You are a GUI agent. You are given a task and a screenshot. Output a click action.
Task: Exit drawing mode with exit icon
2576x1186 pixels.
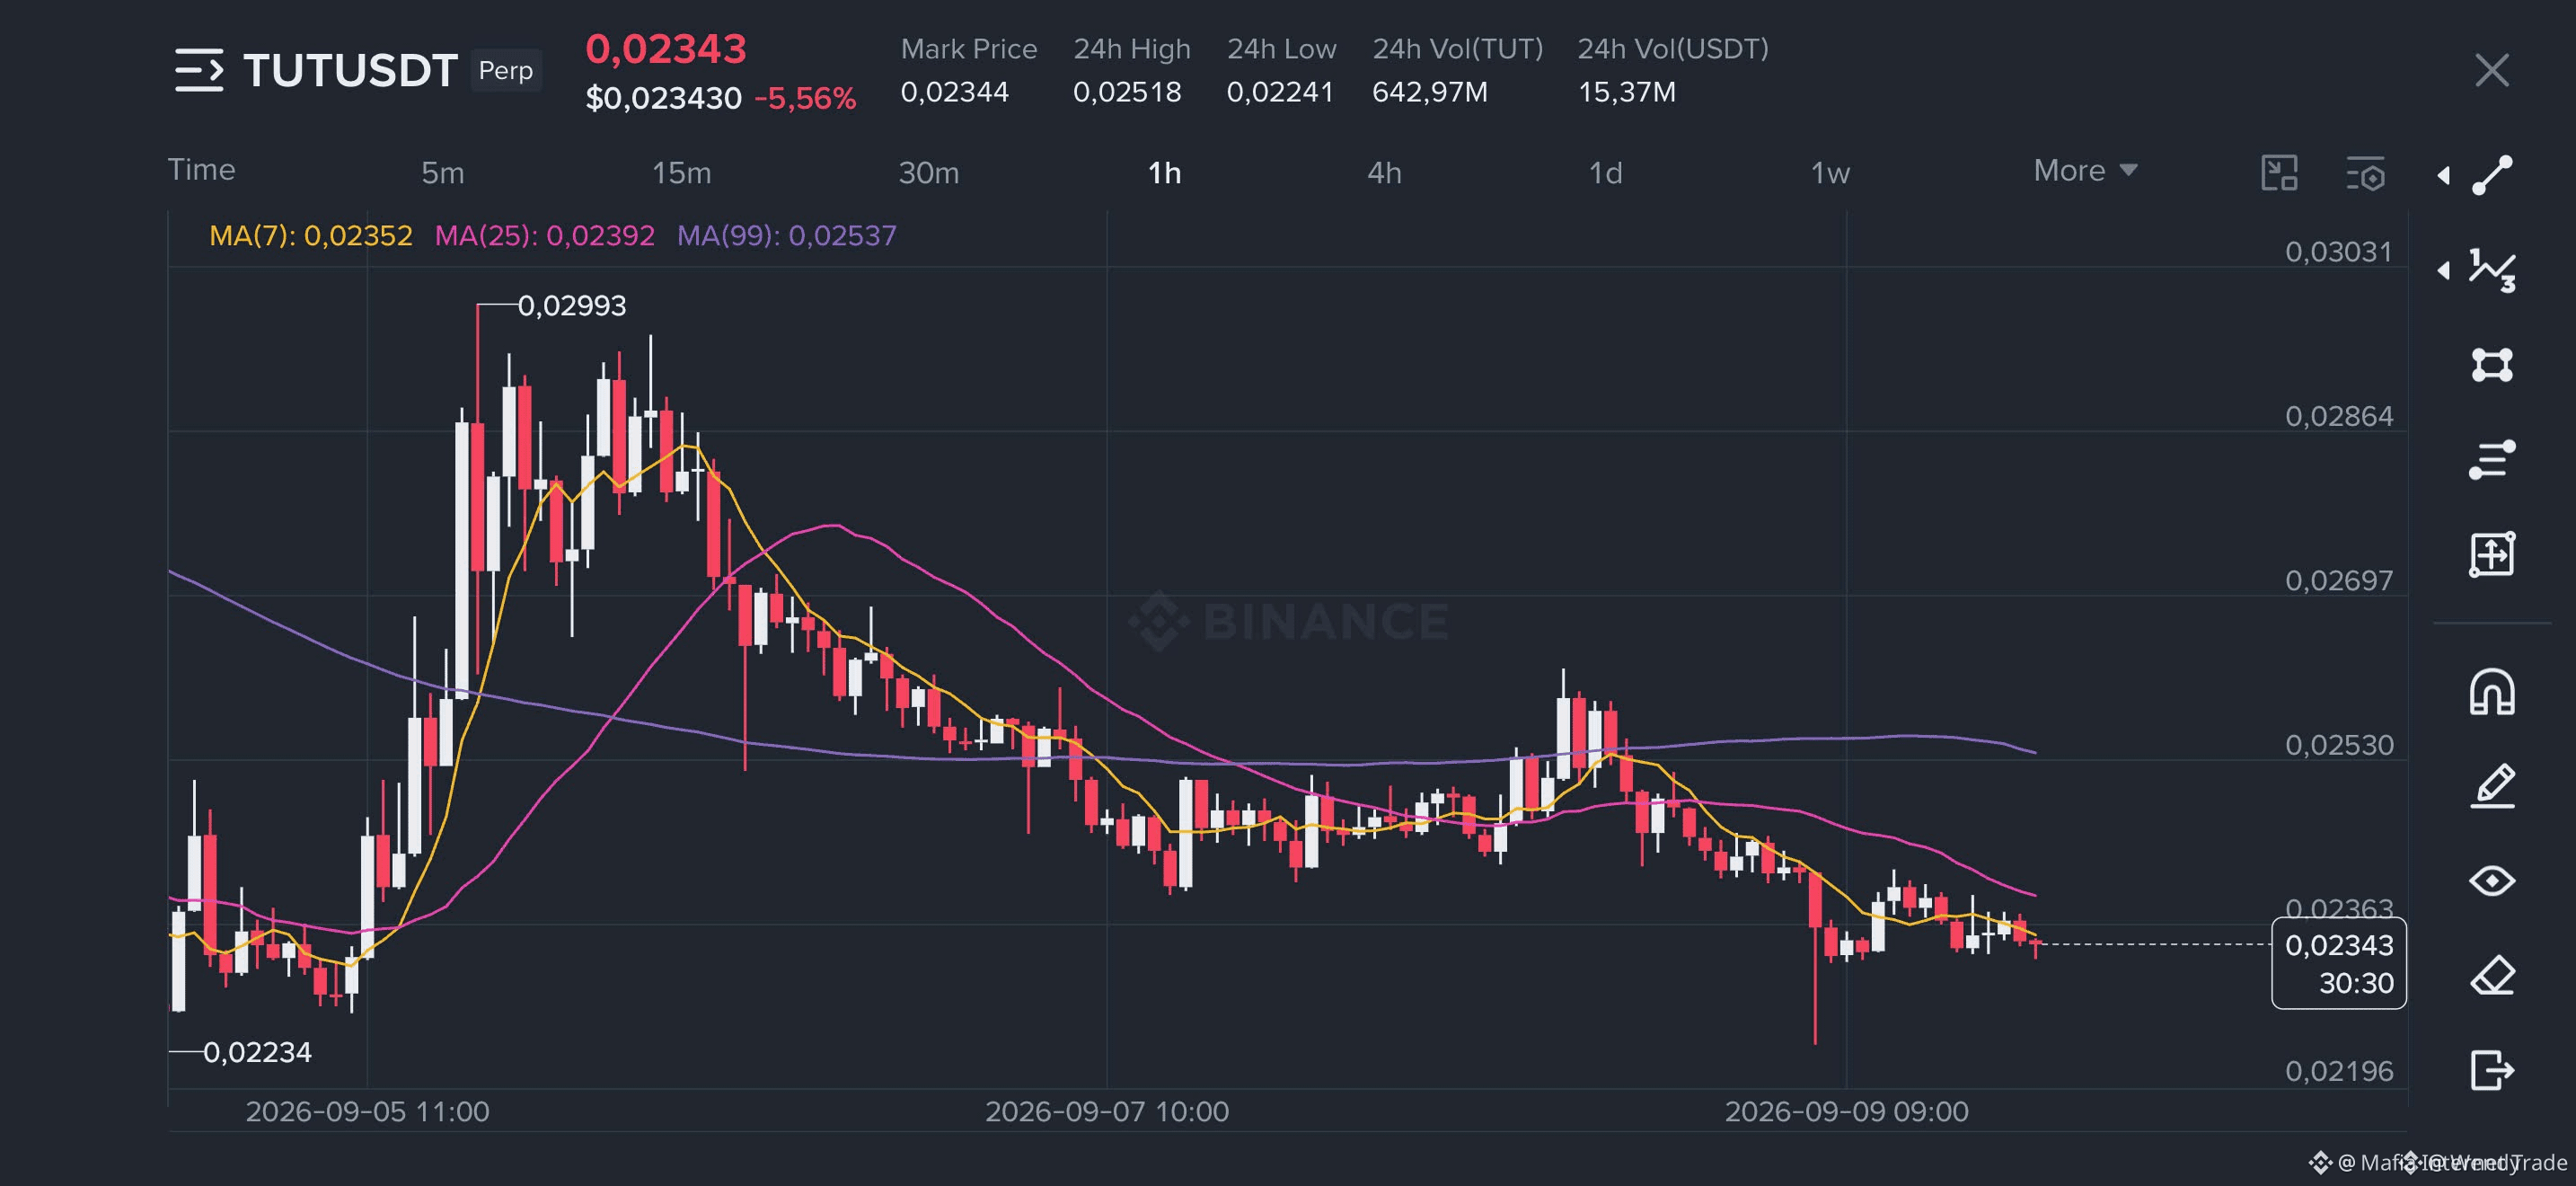(2492, 1070)
